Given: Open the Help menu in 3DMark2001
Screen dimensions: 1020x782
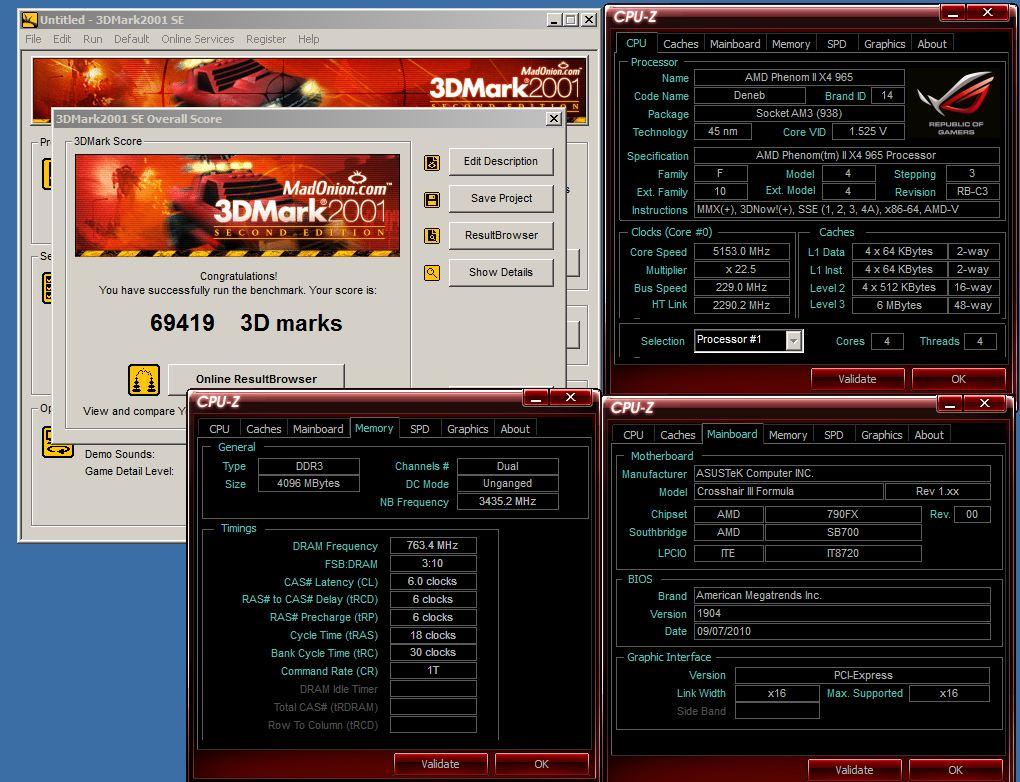Looking at the screenshot, I should coord(308,39).
